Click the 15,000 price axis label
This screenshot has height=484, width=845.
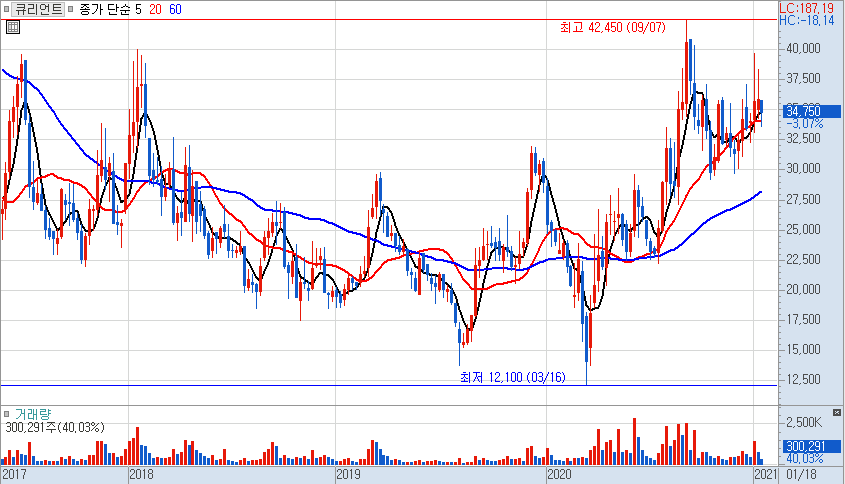[804, 350]
